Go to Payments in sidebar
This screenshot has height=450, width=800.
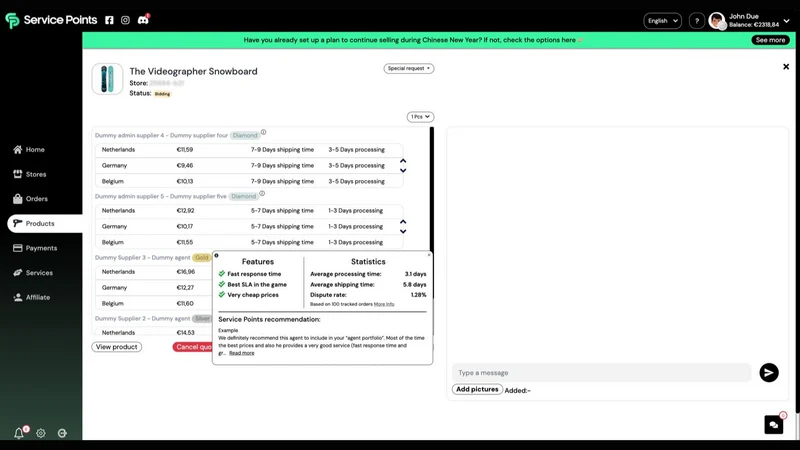[35, 248]
